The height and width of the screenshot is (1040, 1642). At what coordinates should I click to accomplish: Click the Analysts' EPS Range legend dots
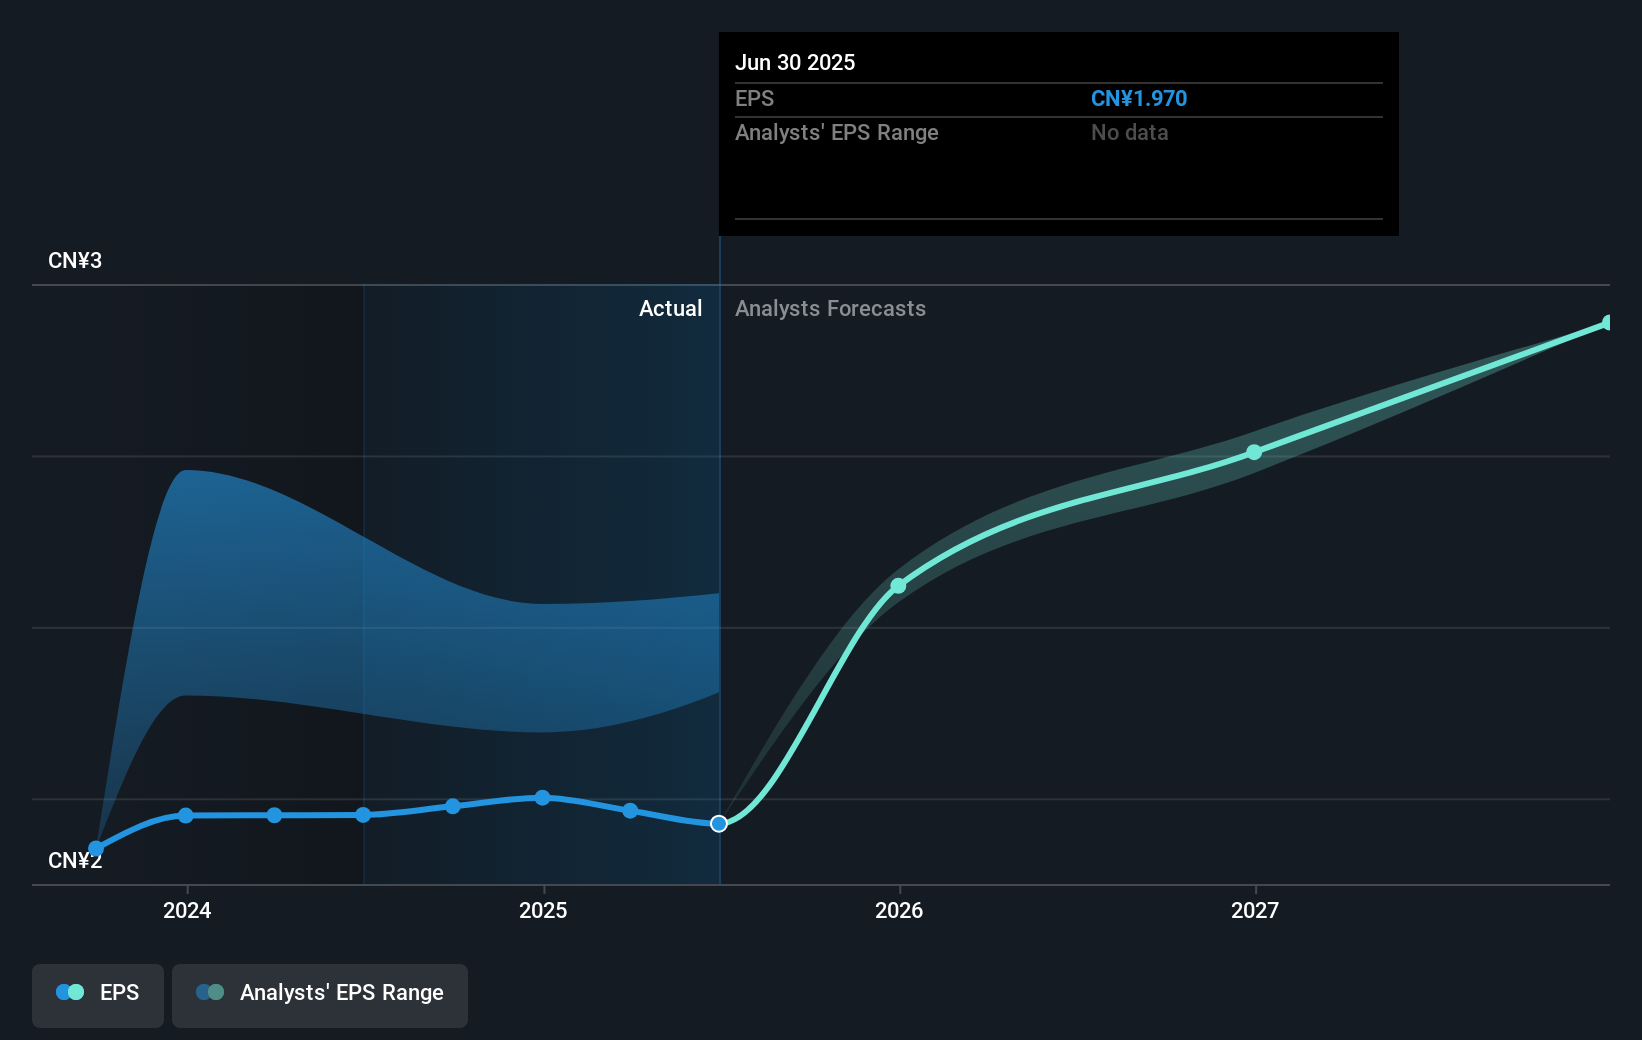tap(210, 992)
